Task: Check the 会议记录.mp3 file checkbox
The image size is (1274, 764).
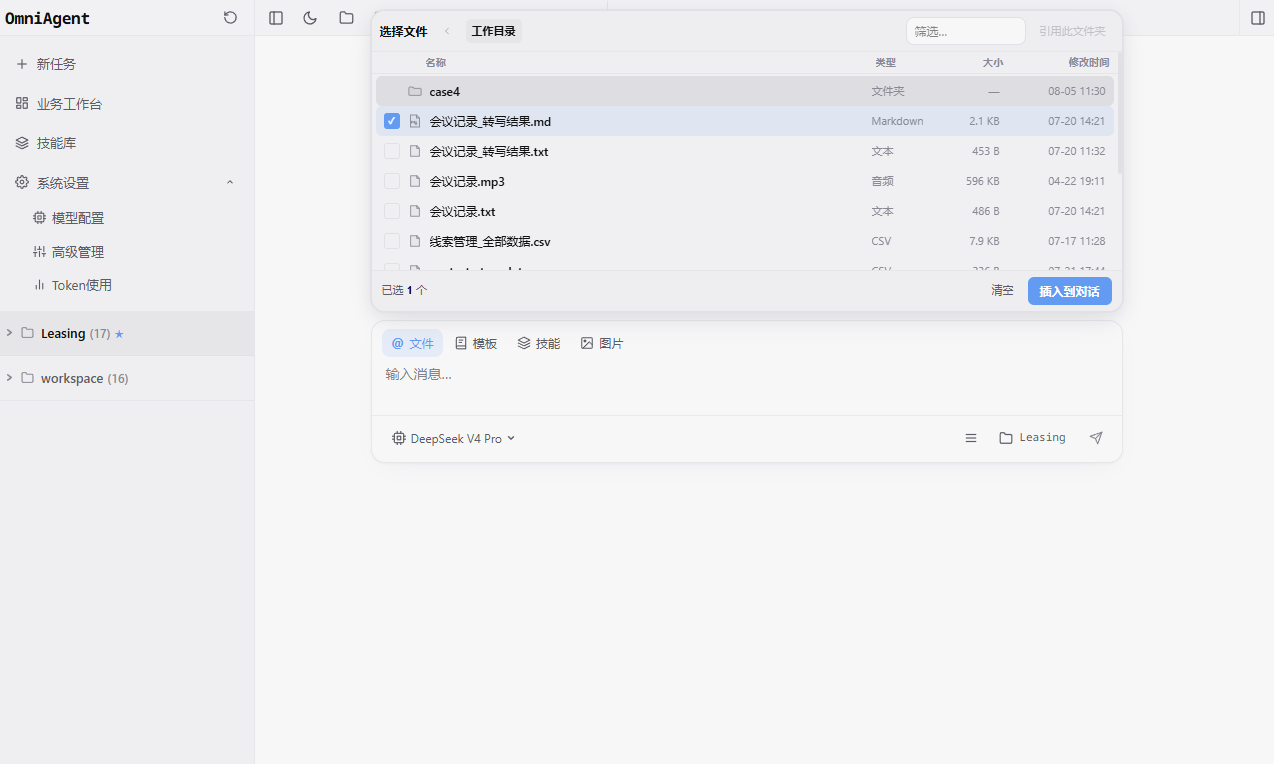Action: (x=392, y=181)
